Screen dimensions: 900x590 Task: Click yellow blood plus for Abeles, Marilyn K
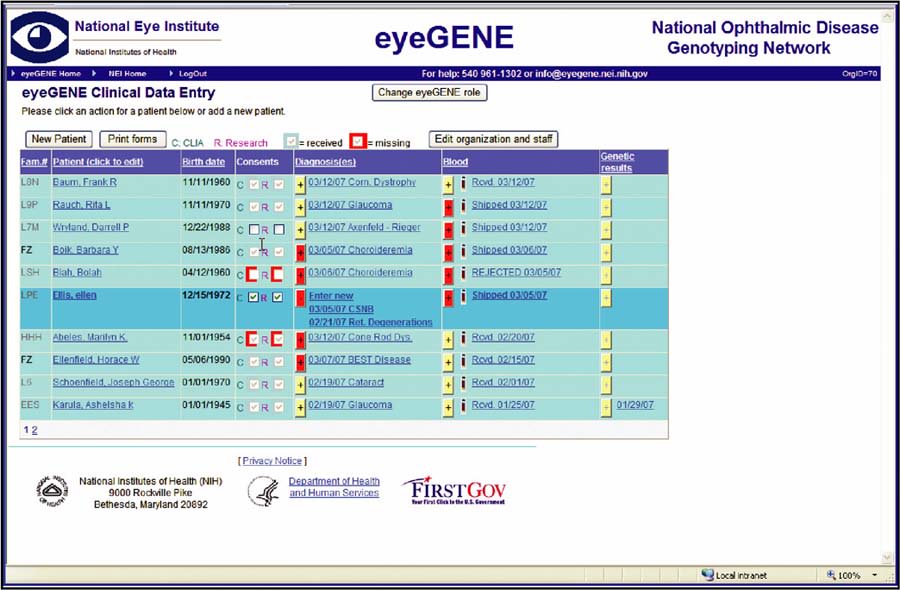(x=448, y=340)
